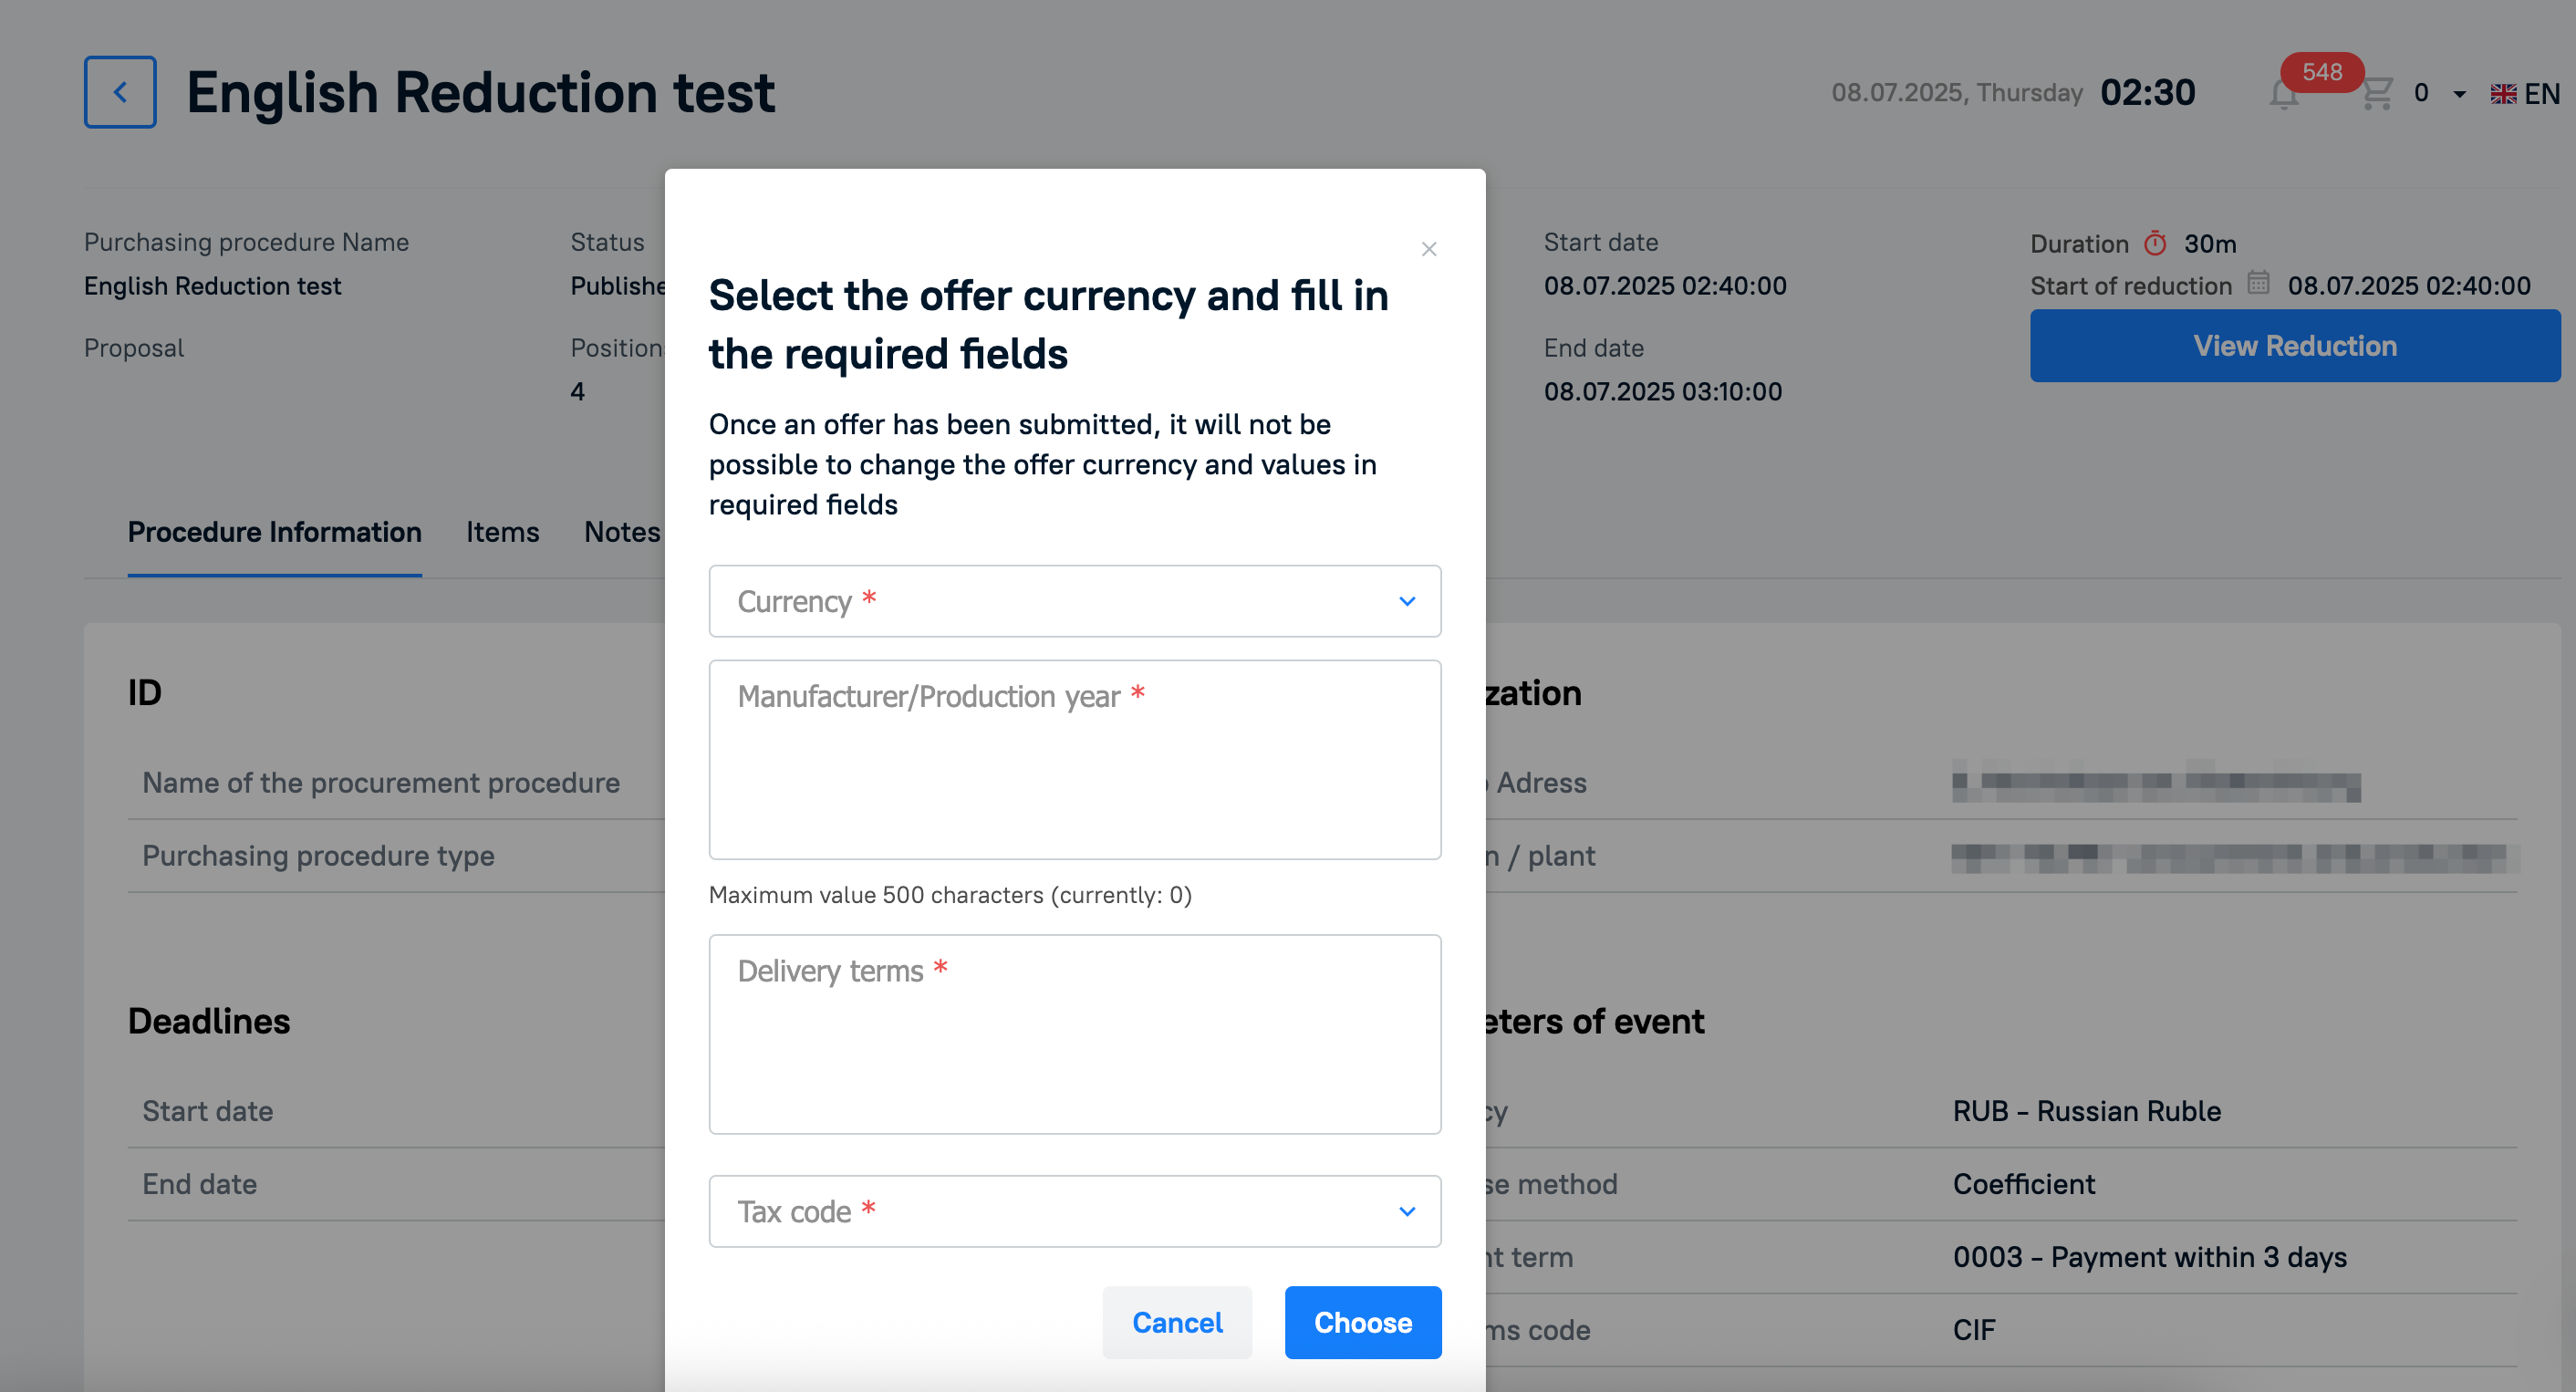Click the View Reduction button

coord(2295,346)
